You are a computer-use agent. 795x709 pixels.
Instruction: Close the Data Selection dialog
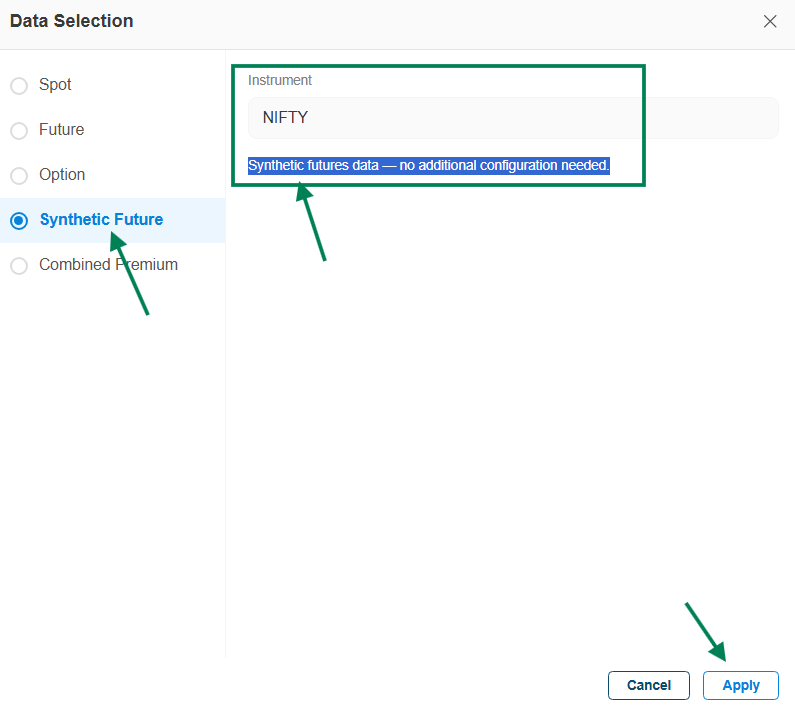pyautogui.click(x=770, y=21)
